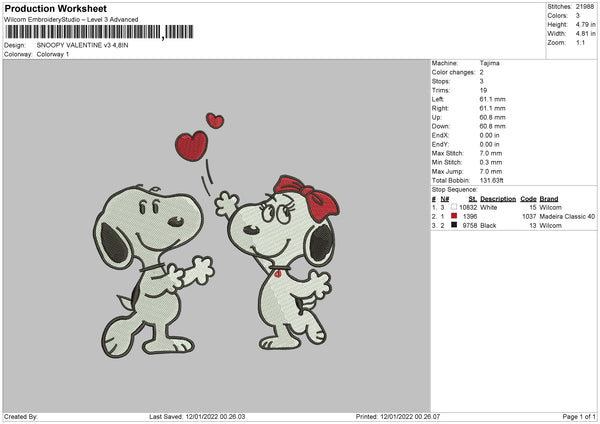600x424 pixels.
Task: Click 'Wilcom' brand in the White row
Action: click(x=551, y=207)
